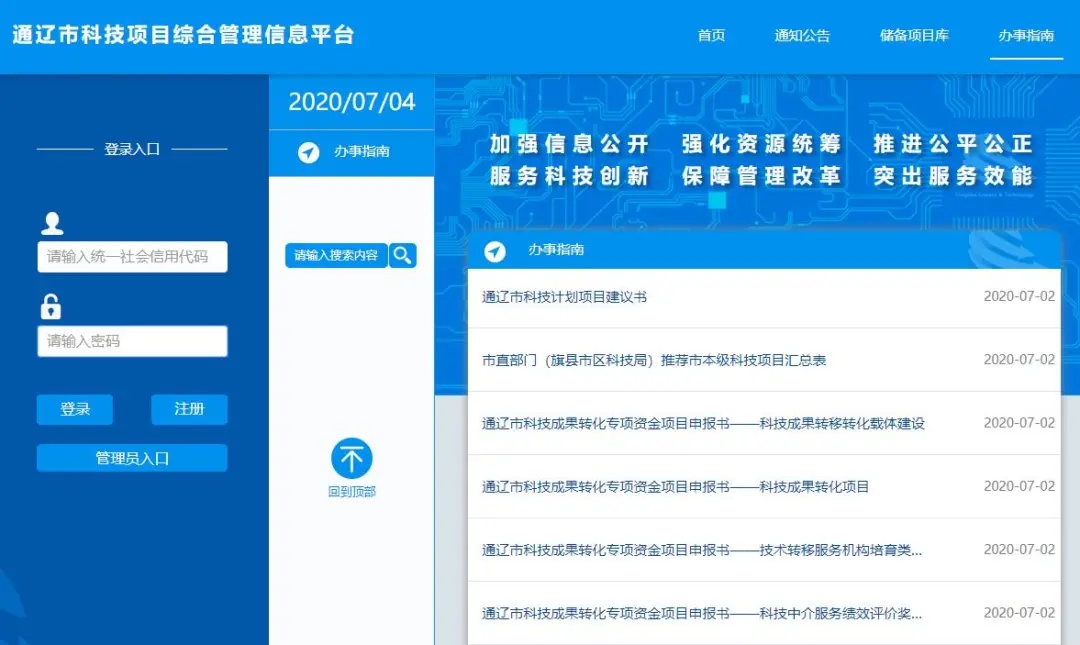The width and height of the screenshot is (1080, 645).
Task: Click the search magnifier icon
Action: [403, 256]
